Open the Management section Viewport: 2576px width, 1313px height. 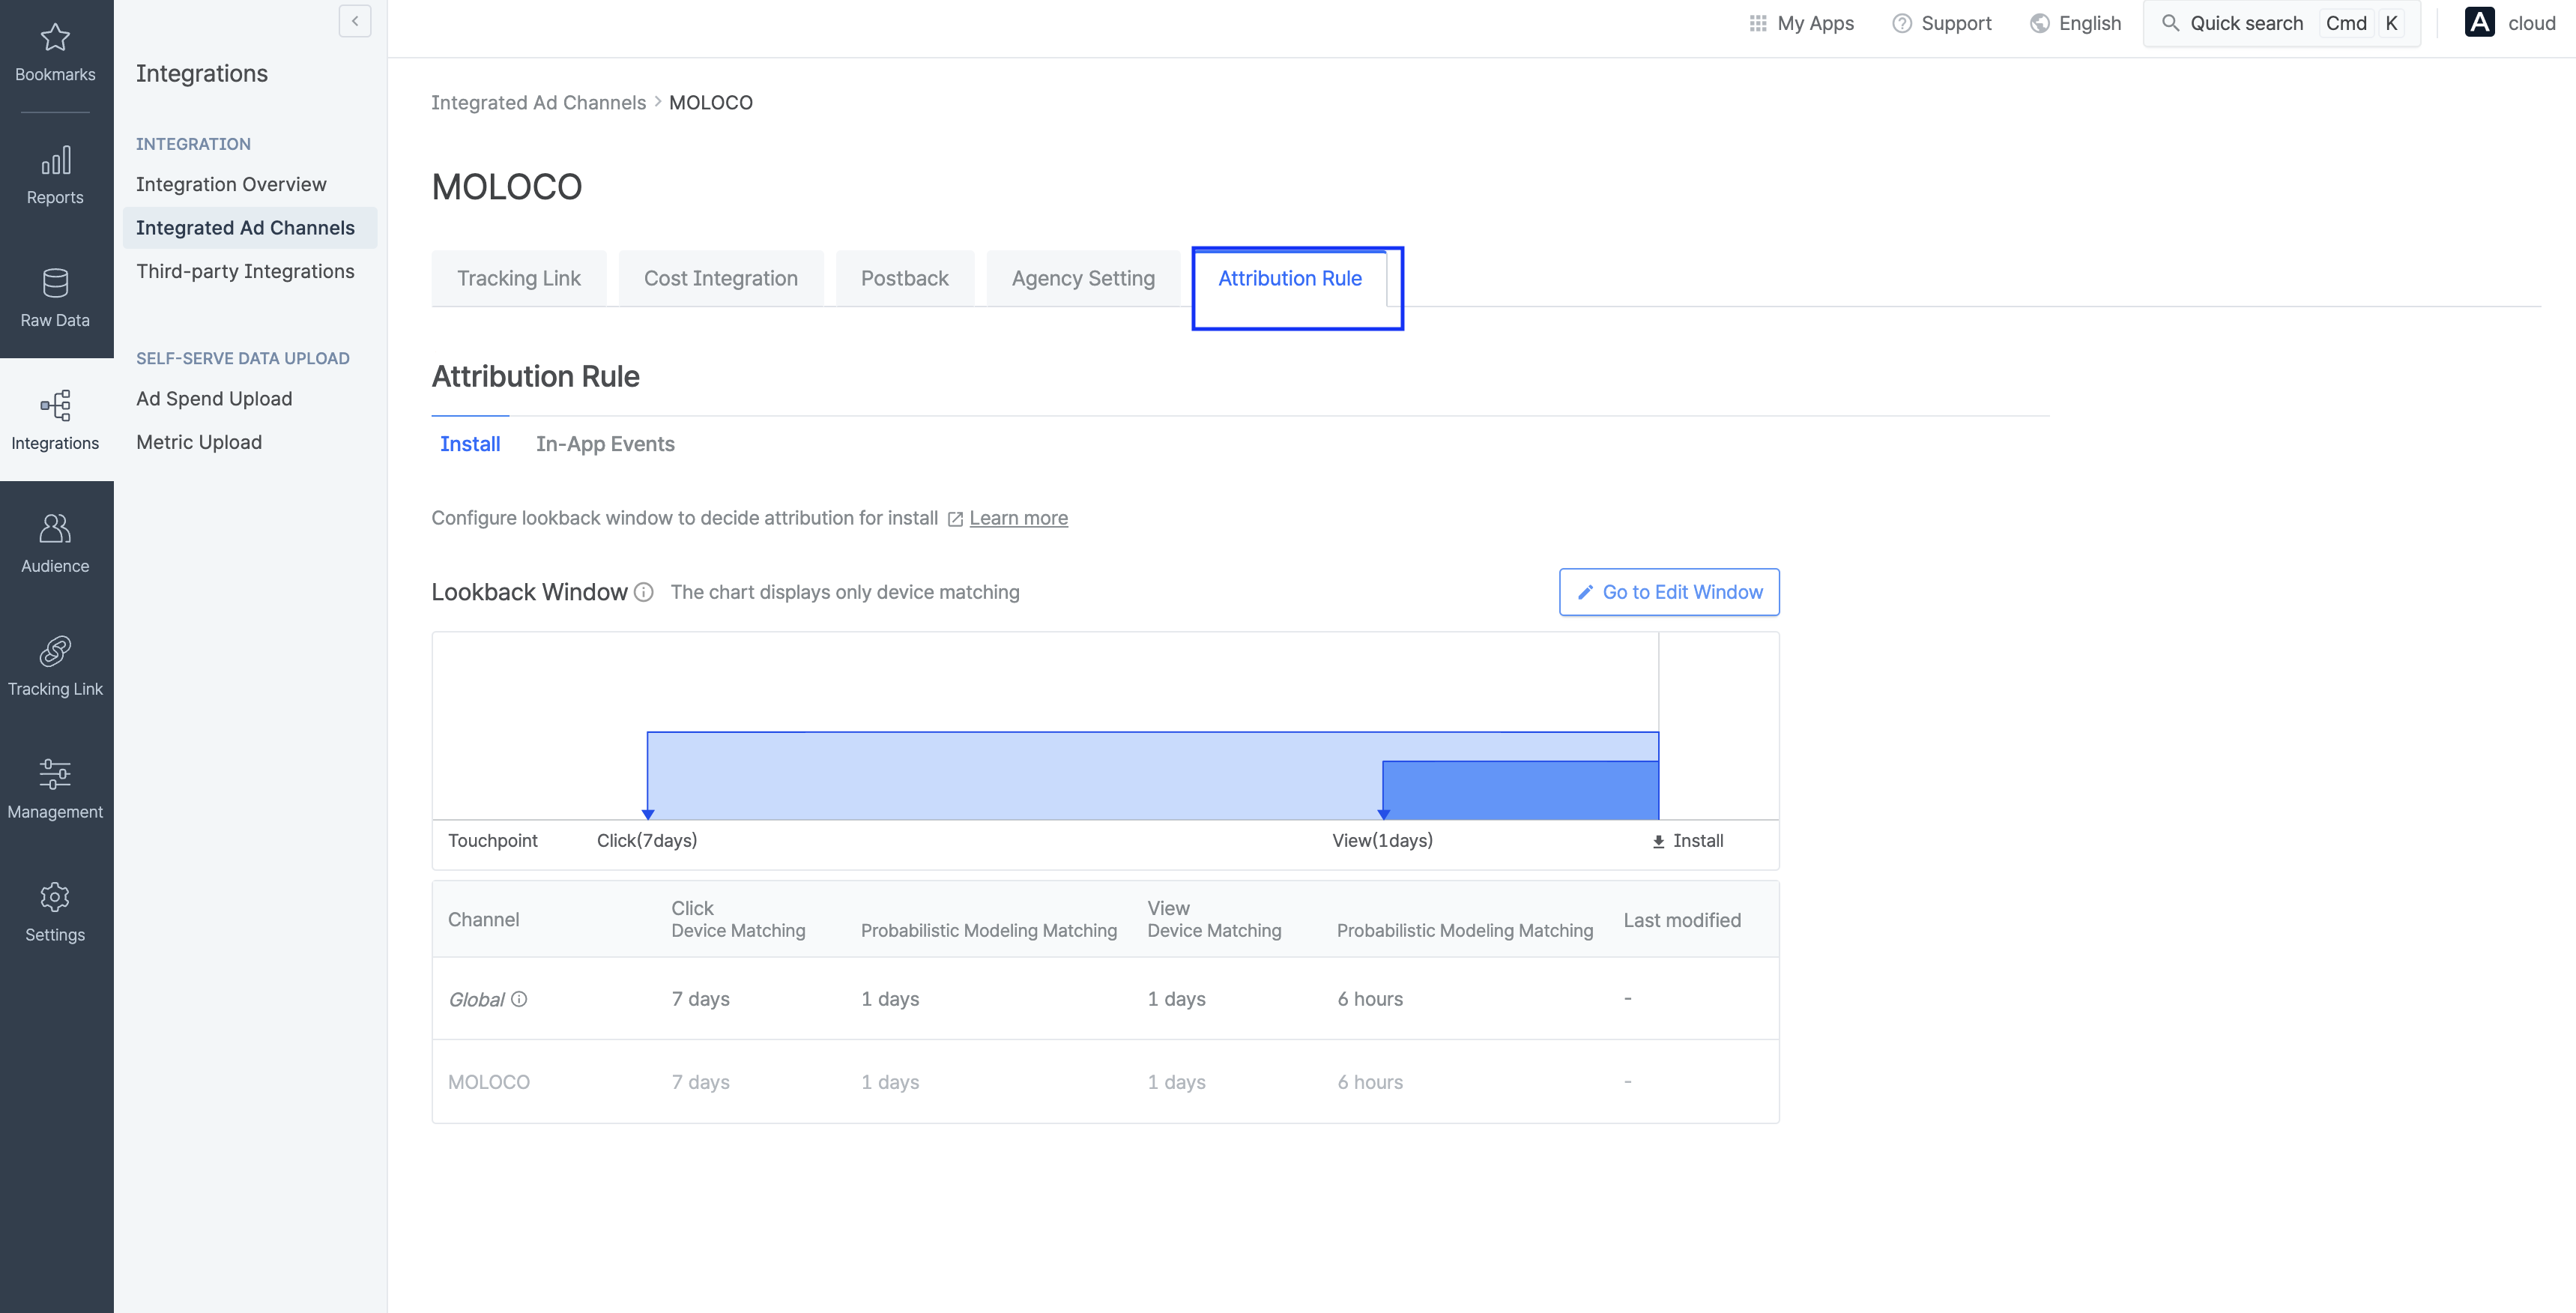(55, 791)
